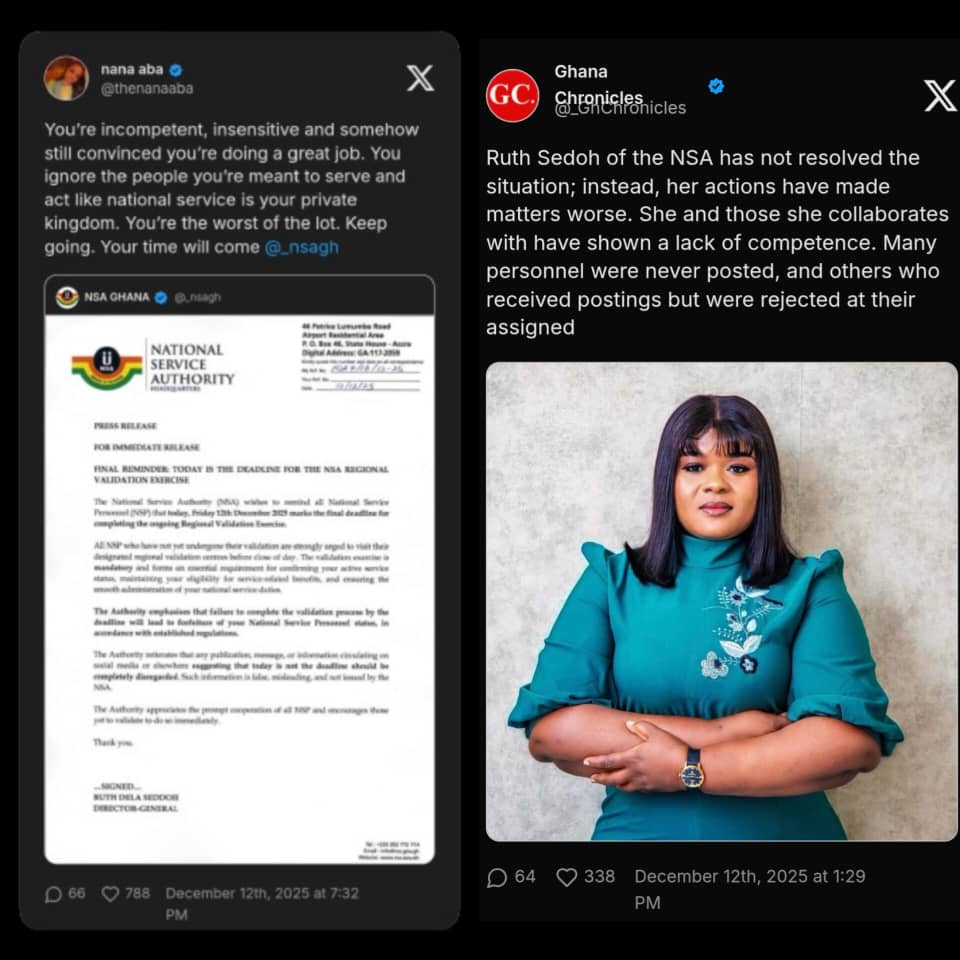Viewport: 960px width, 960px height.
Task: Open the @_GhChronicles handle
Action: pyautogui.click(x=620, y=108)
